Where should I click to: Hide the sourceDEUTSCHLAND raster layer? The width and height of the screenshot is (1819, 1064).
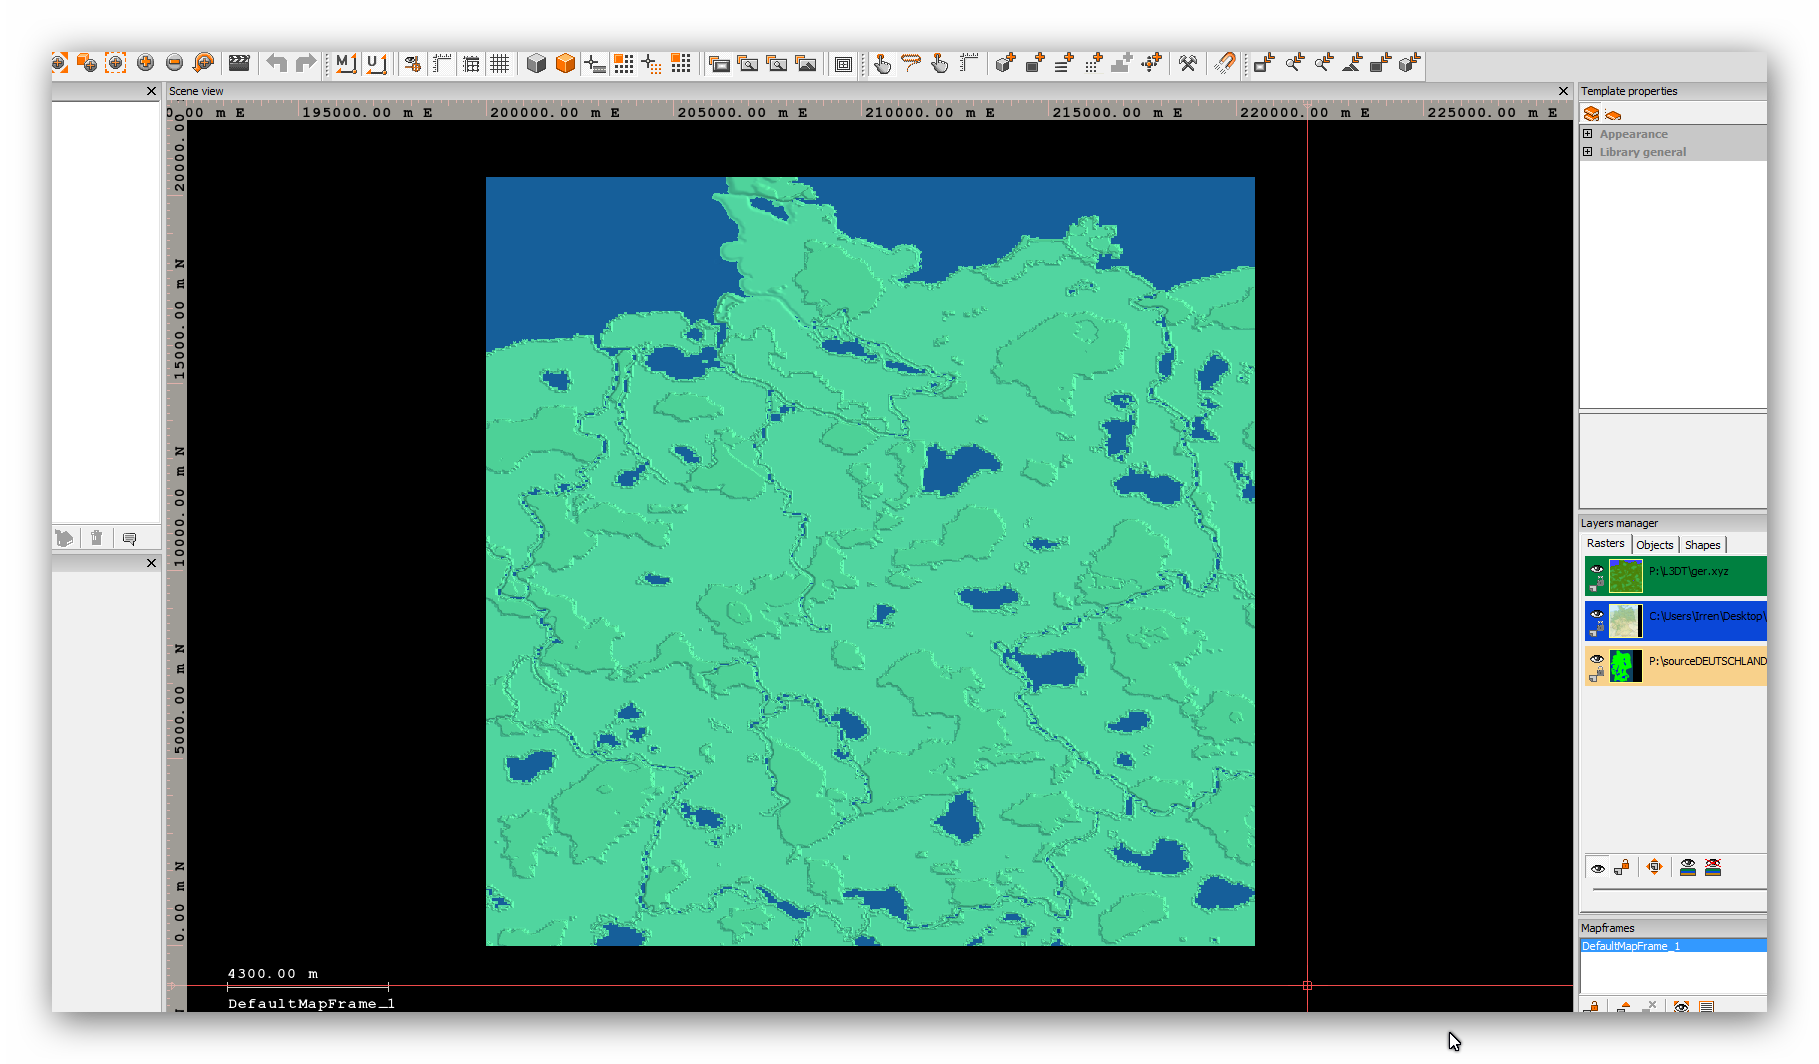point(1597,659)
